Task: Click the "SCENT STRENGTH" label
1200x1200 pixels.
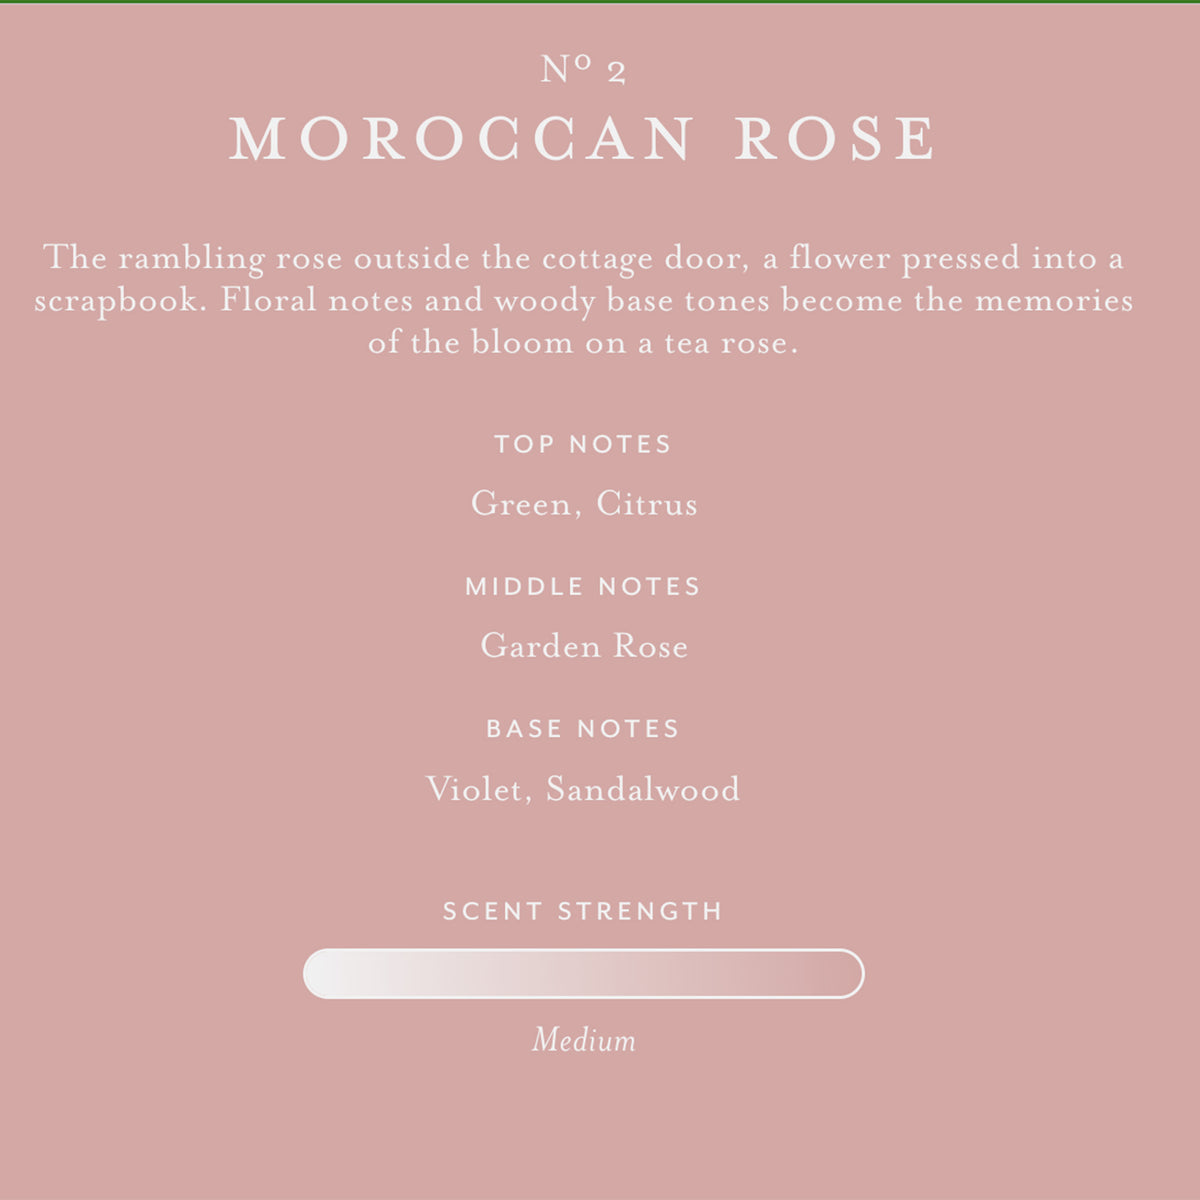Action: click(583, 911)
